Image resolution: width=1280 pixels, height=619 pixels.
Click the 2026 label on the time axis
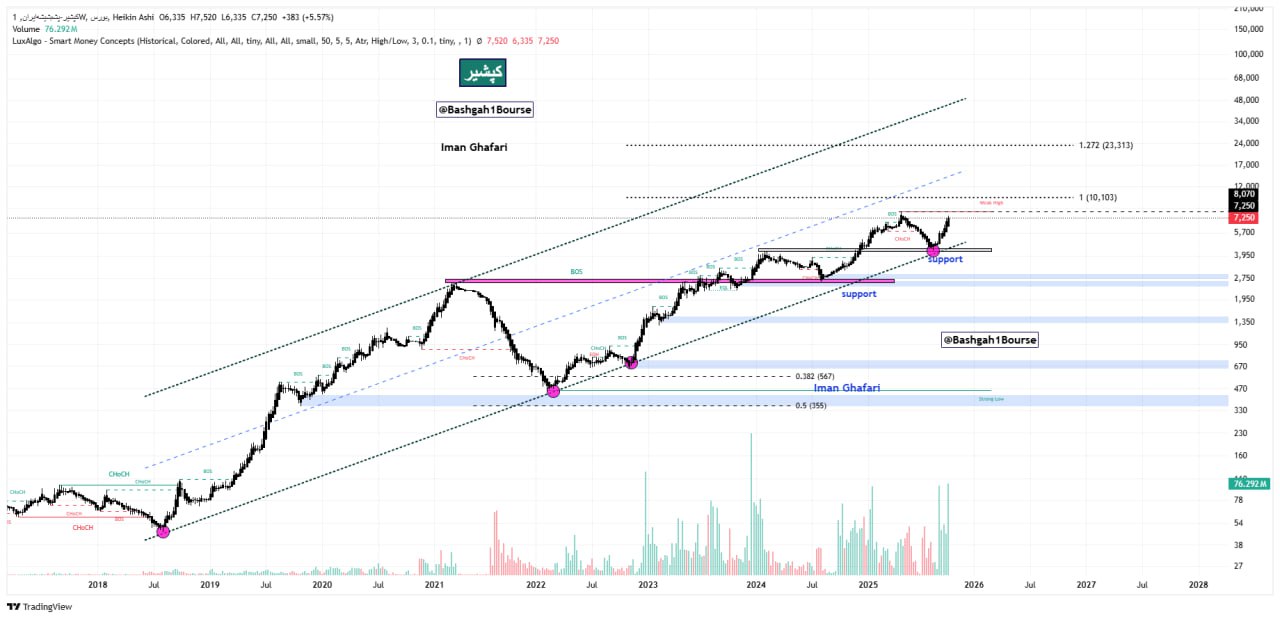(973, 585)
